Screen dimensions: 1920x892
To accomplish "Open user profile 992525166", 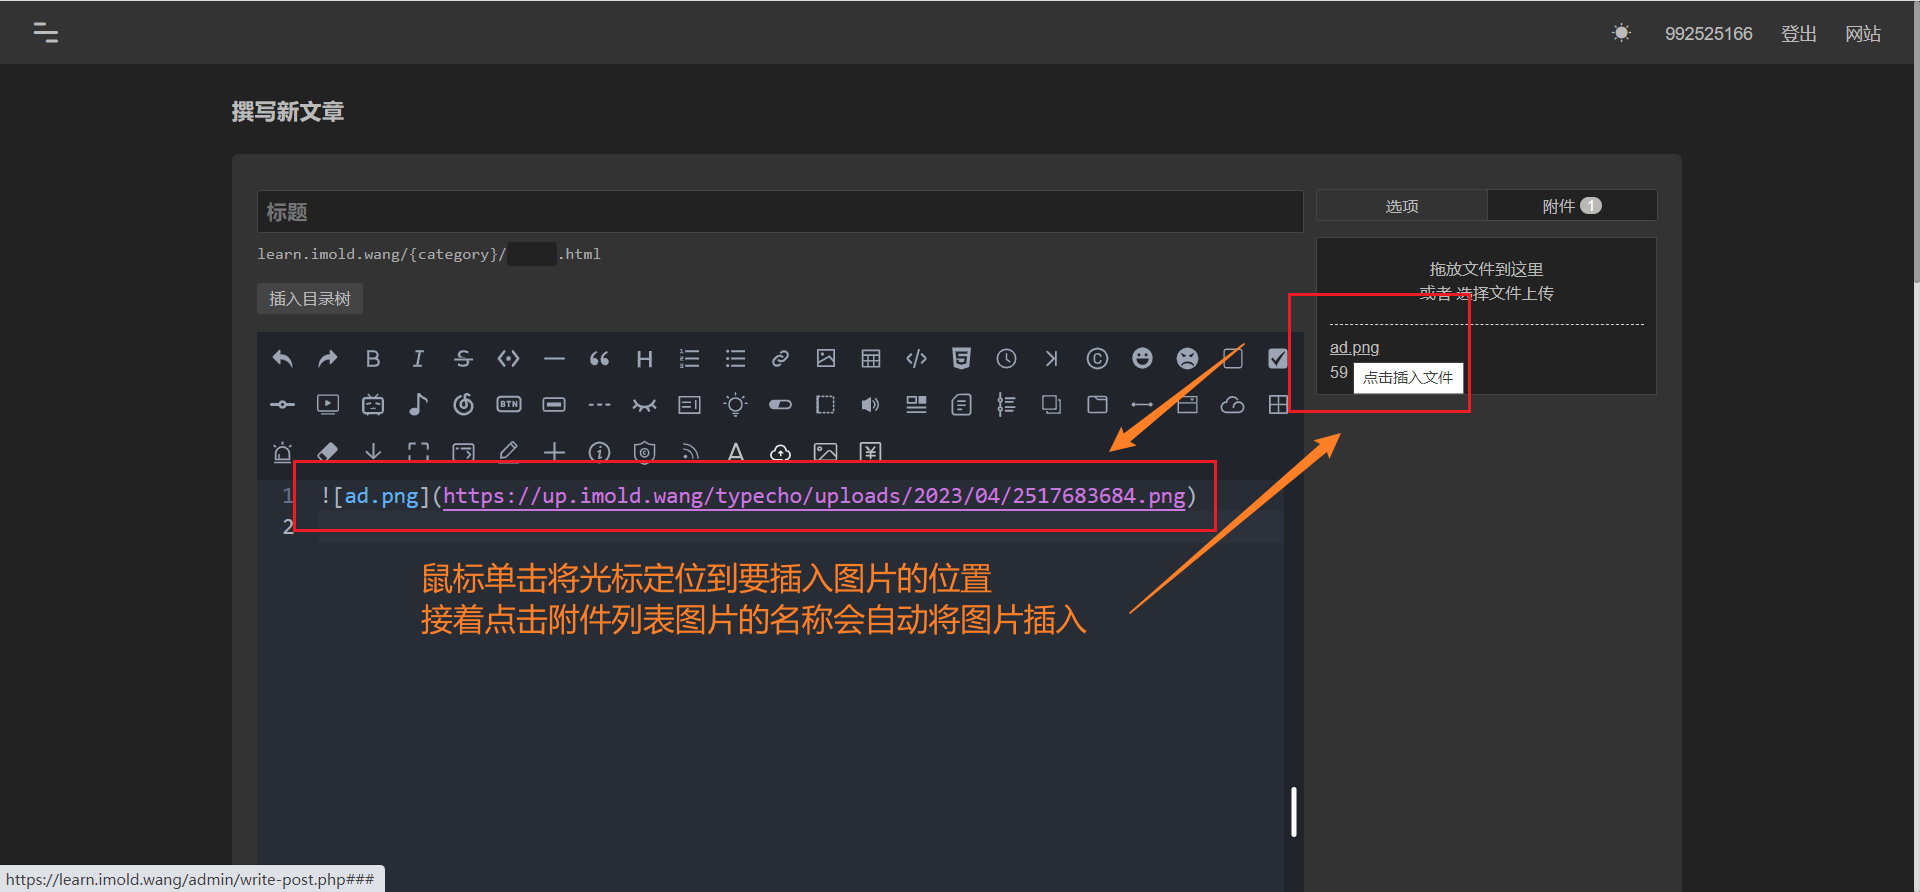I will [1708, 34].
